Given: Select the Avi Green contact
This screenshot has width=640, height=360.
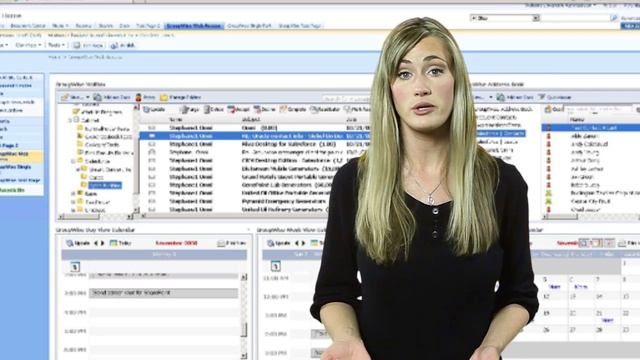Looking at the screenshot, I should (x=582, y=177).
